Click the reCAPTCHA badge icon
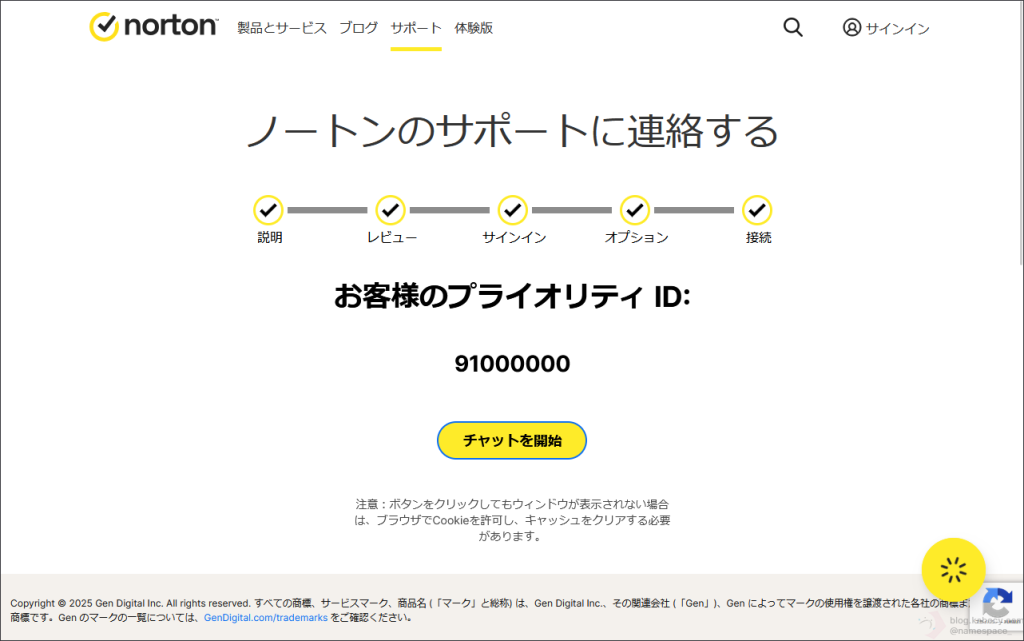Screen dimensions: 1024x641 pos(998,604)
